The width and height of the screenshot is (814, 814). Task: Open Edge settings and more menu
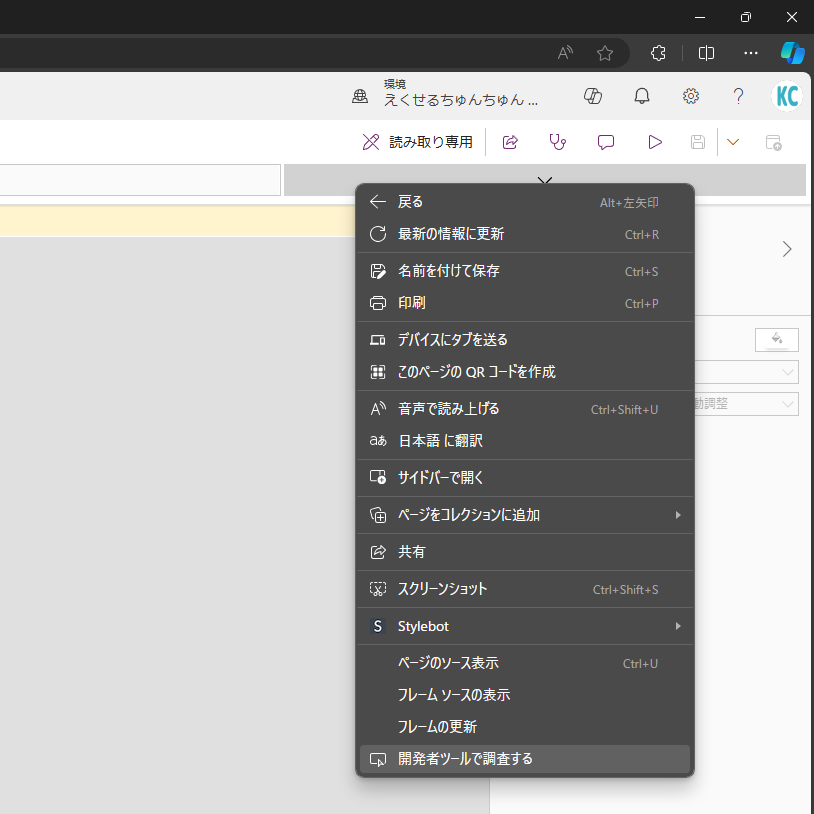click(751, 53)
